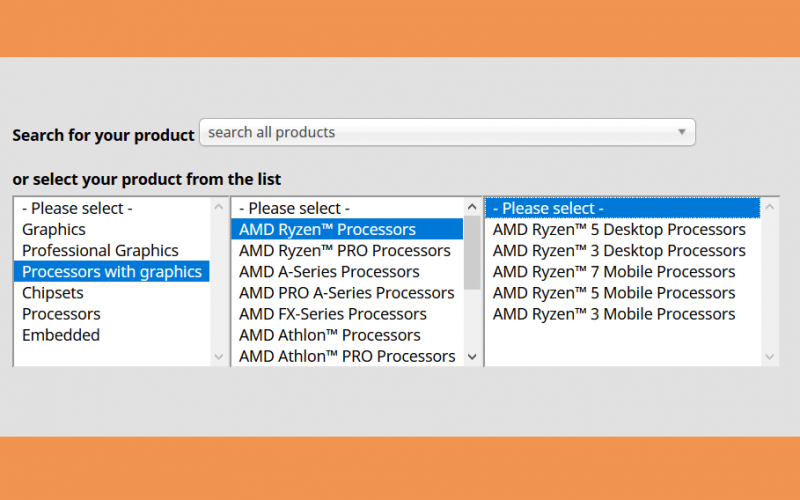This screenshot has width=800, height=500.
Task: Click middle list scroll up arrow
Action: click(x=472, y=207)
